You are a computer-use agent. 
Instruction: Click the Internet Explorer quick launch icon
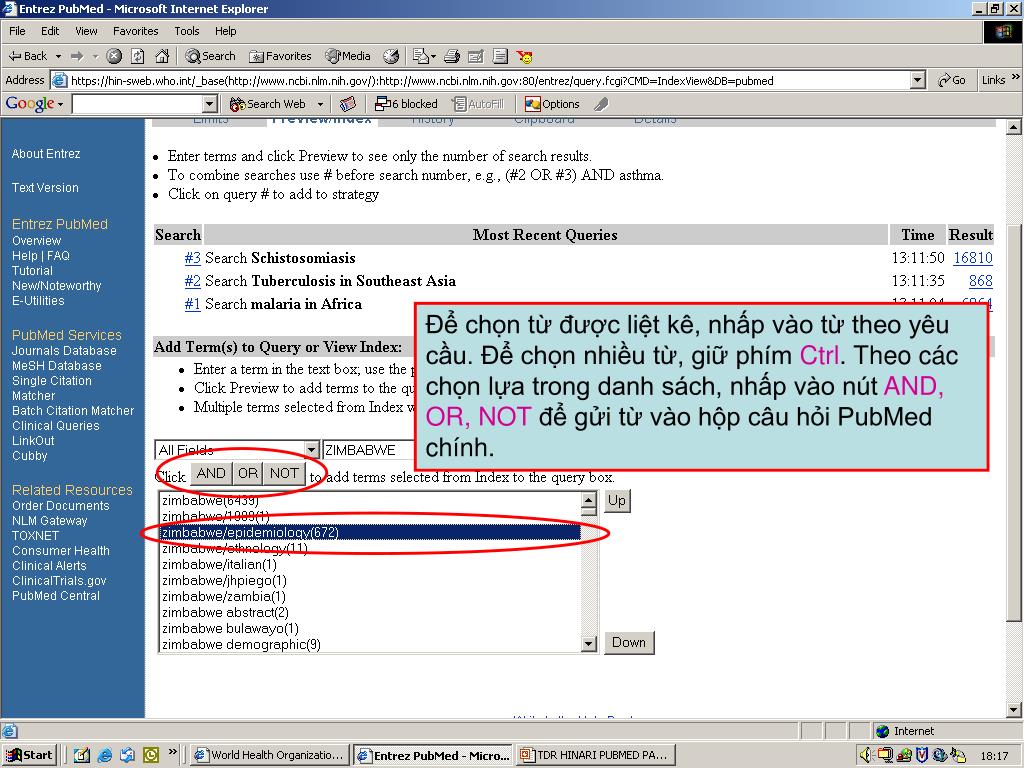coord(104,755)
